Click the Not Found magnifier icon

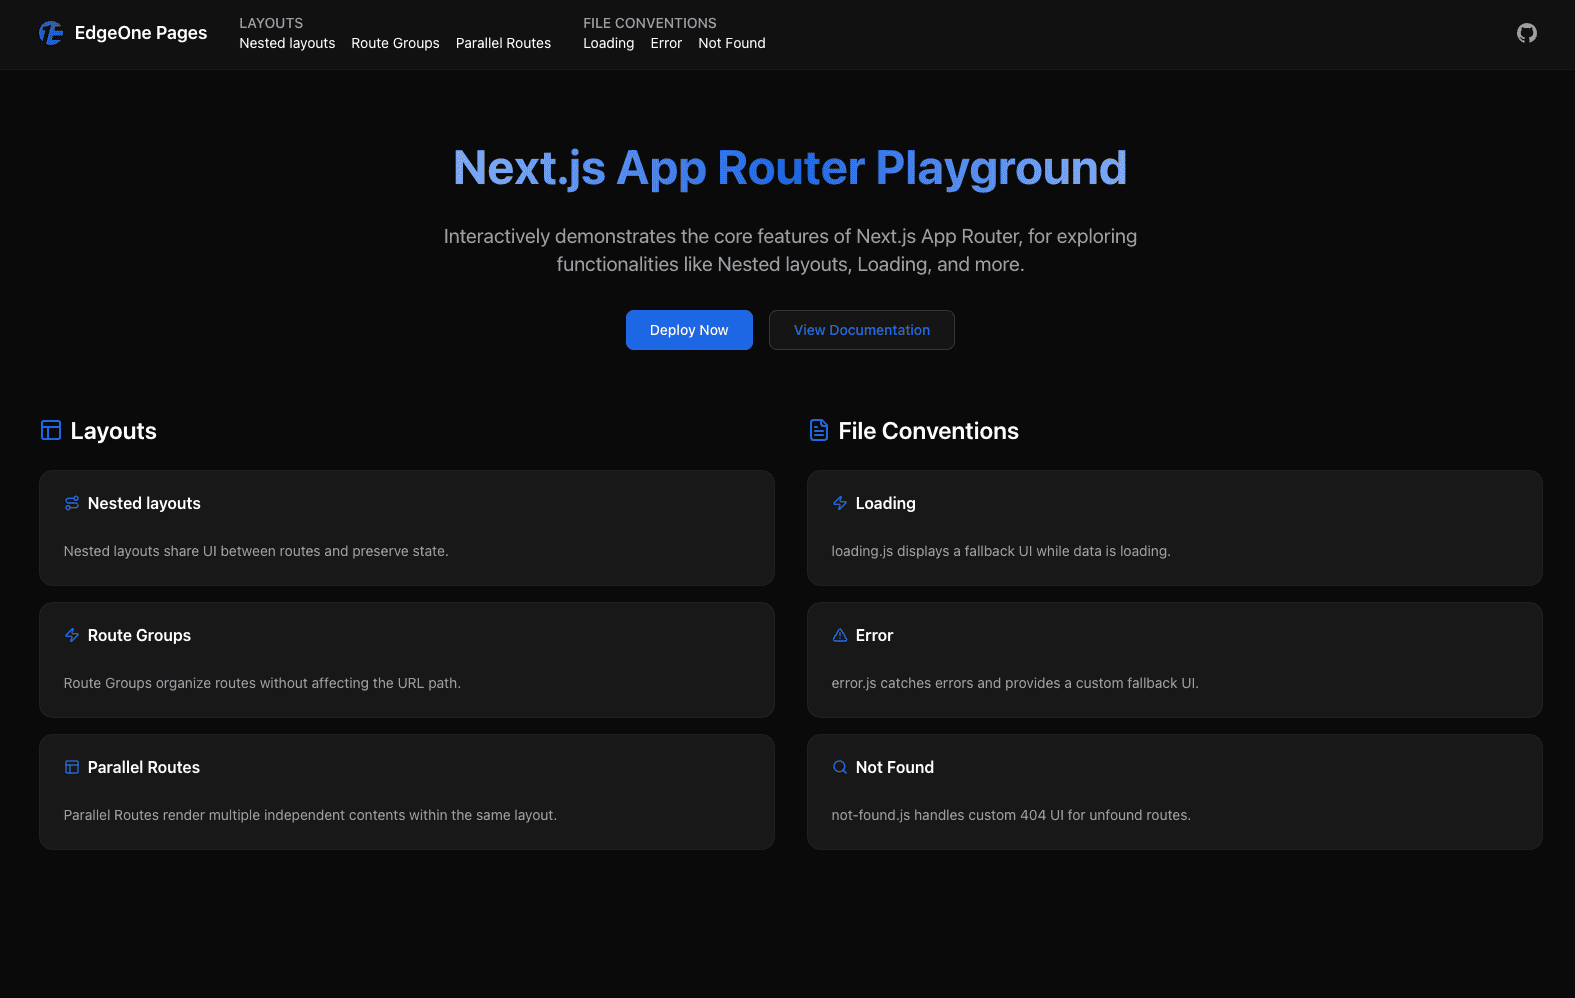click(840, 767)
